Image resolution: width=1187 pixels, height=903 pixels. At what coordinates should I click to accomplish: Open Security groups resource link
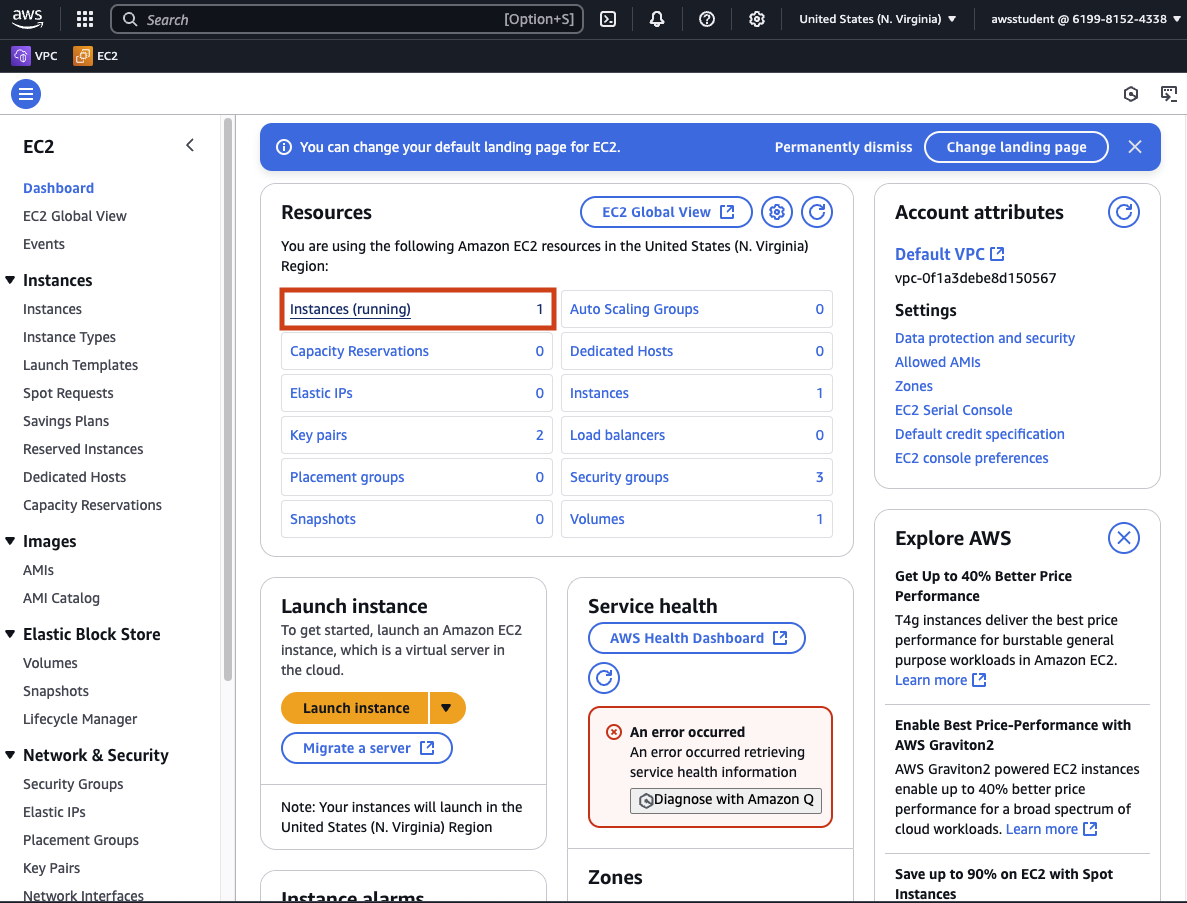click(619, 477)
